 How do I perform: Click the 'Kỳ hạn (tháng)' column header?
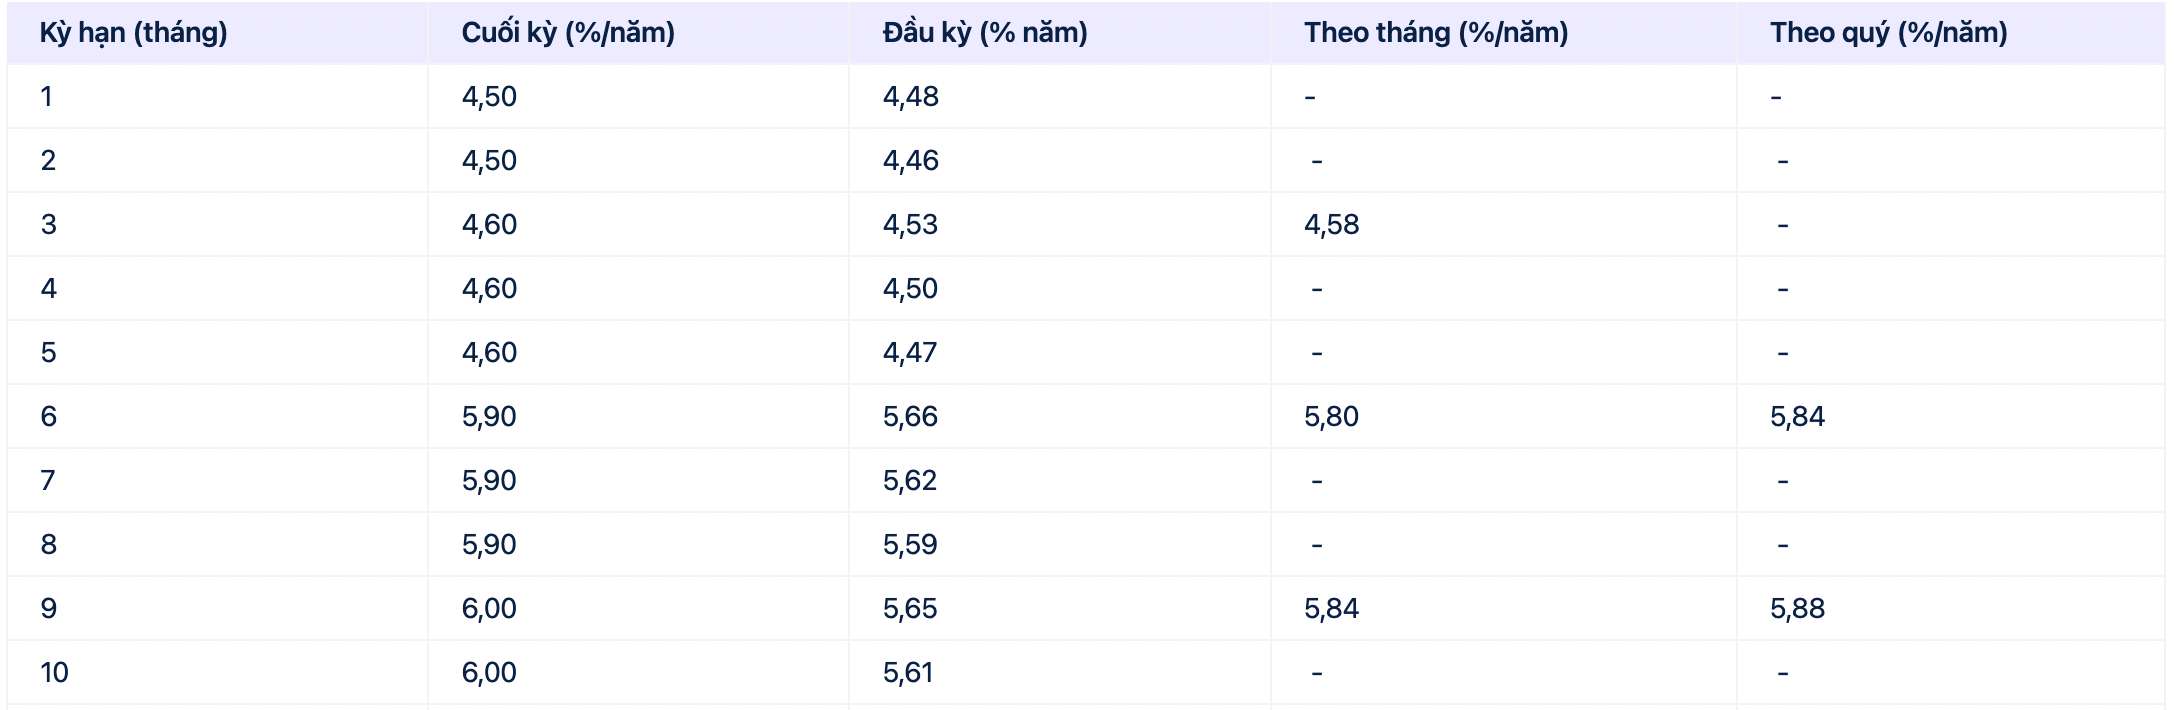[133, 33]
